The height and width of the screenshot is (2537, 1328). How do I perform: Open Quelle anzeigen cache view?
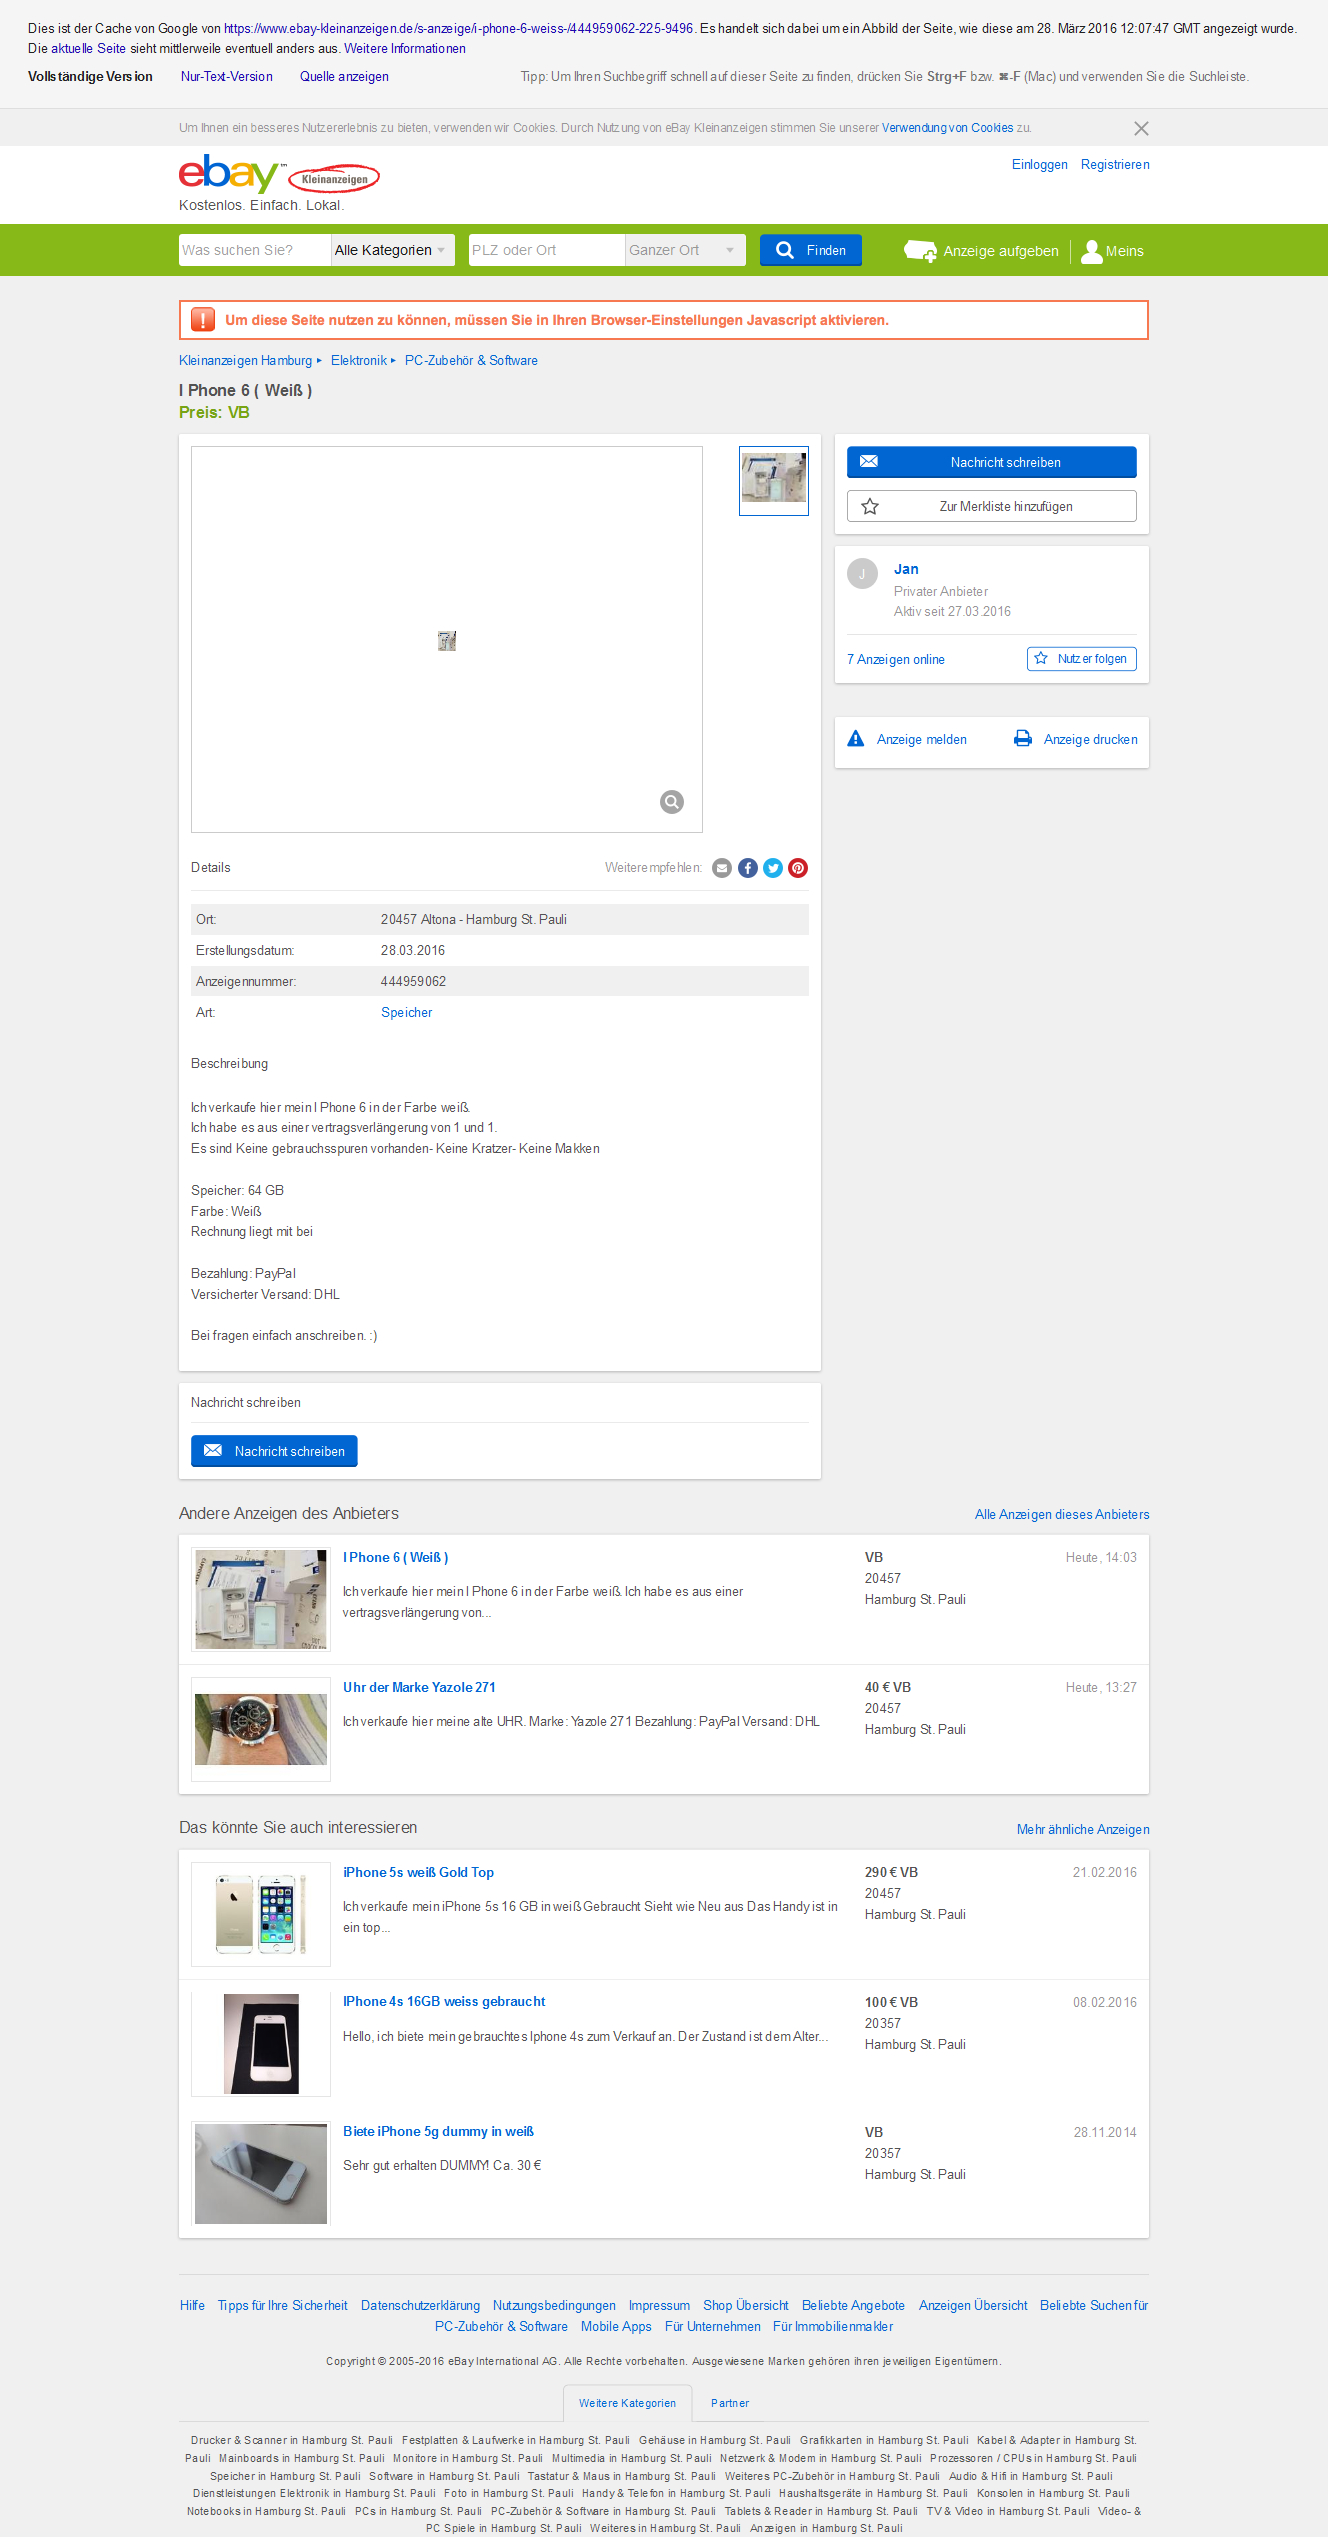(344, 77)
